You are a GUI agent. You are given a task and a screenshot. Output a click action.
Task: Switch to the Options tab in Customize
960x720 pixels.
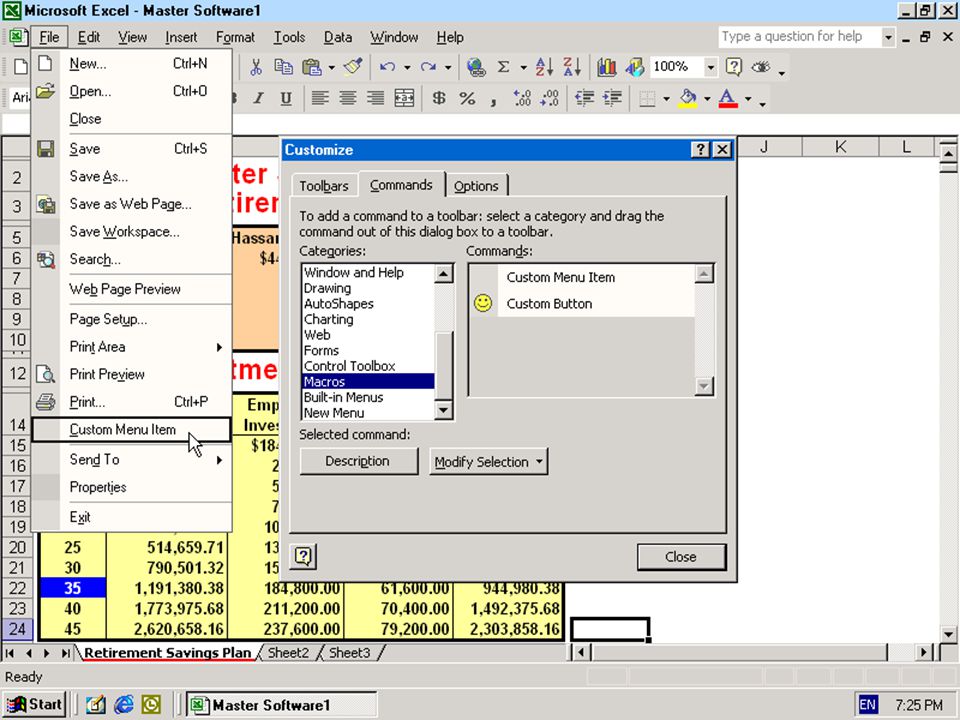476,186
